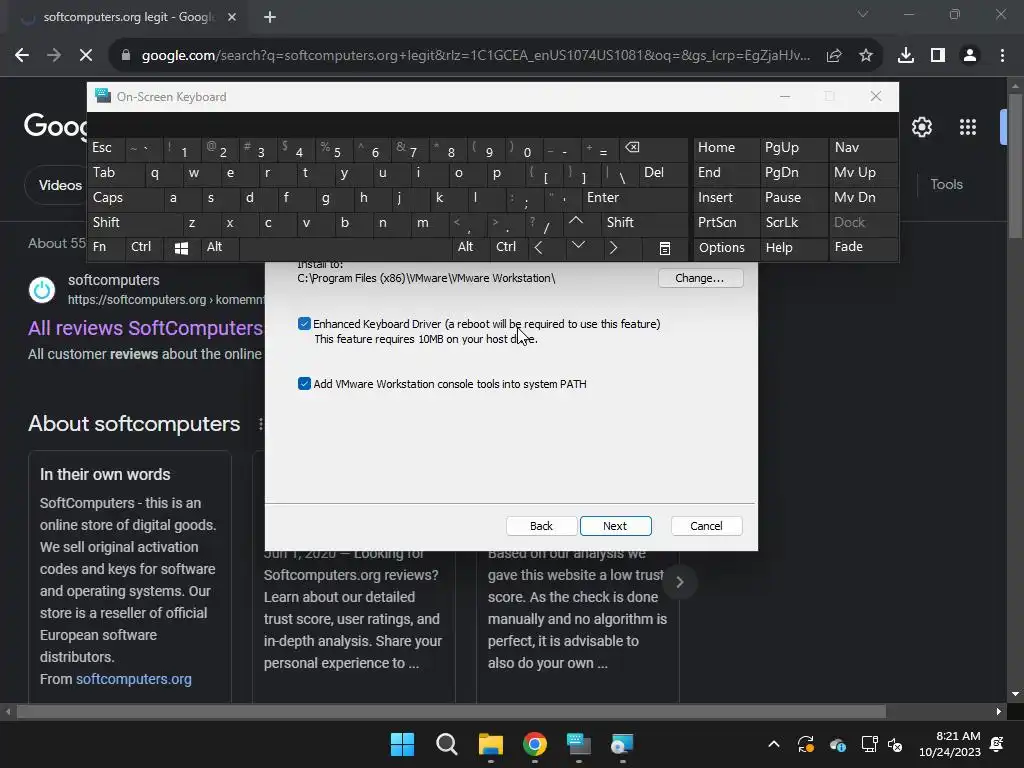Toggle ScrLk key on On-Screen Keyboard
The width and height of the screenshot is (1024, 768).
(793, 223)
